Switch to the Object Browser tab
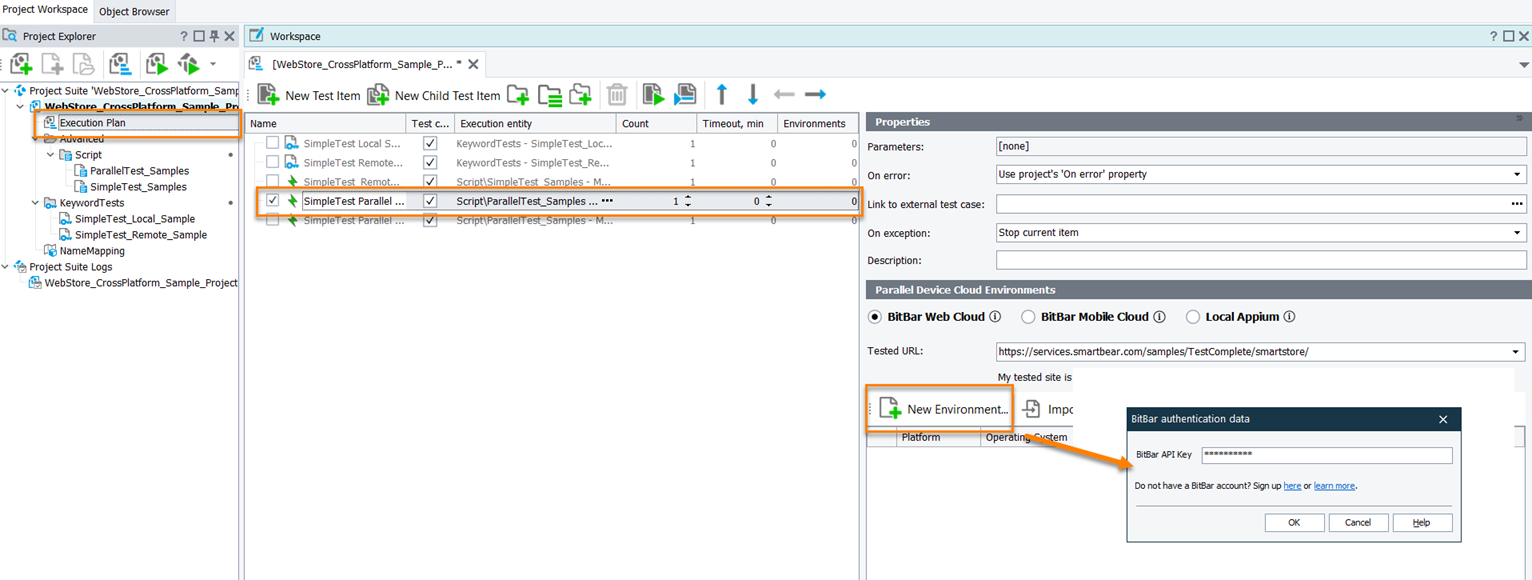 [x=134, y=12]
